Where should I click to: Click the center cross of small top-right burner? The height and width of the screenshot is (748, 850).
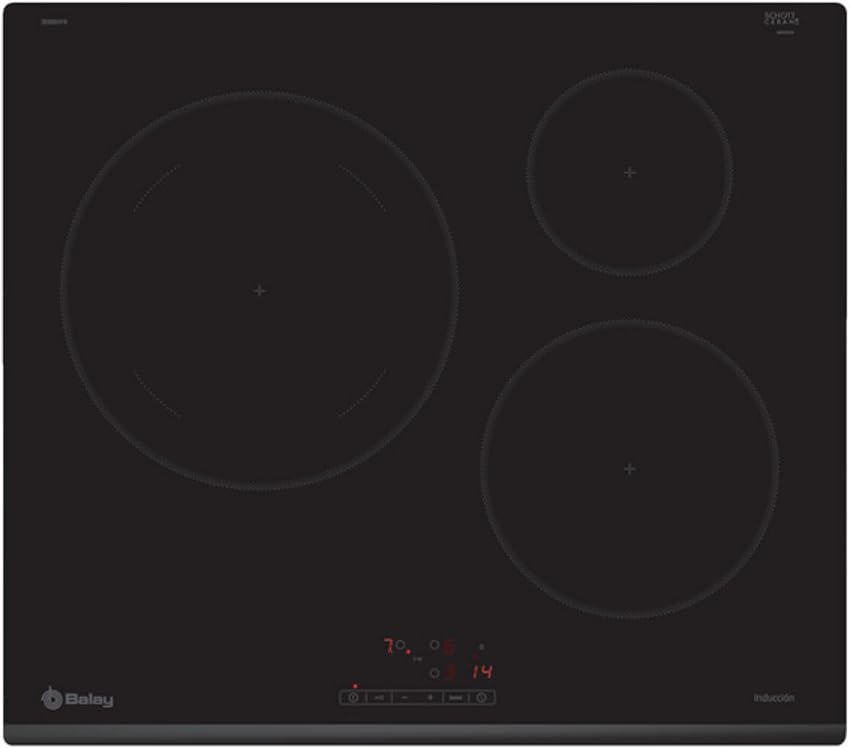[629, 172]
